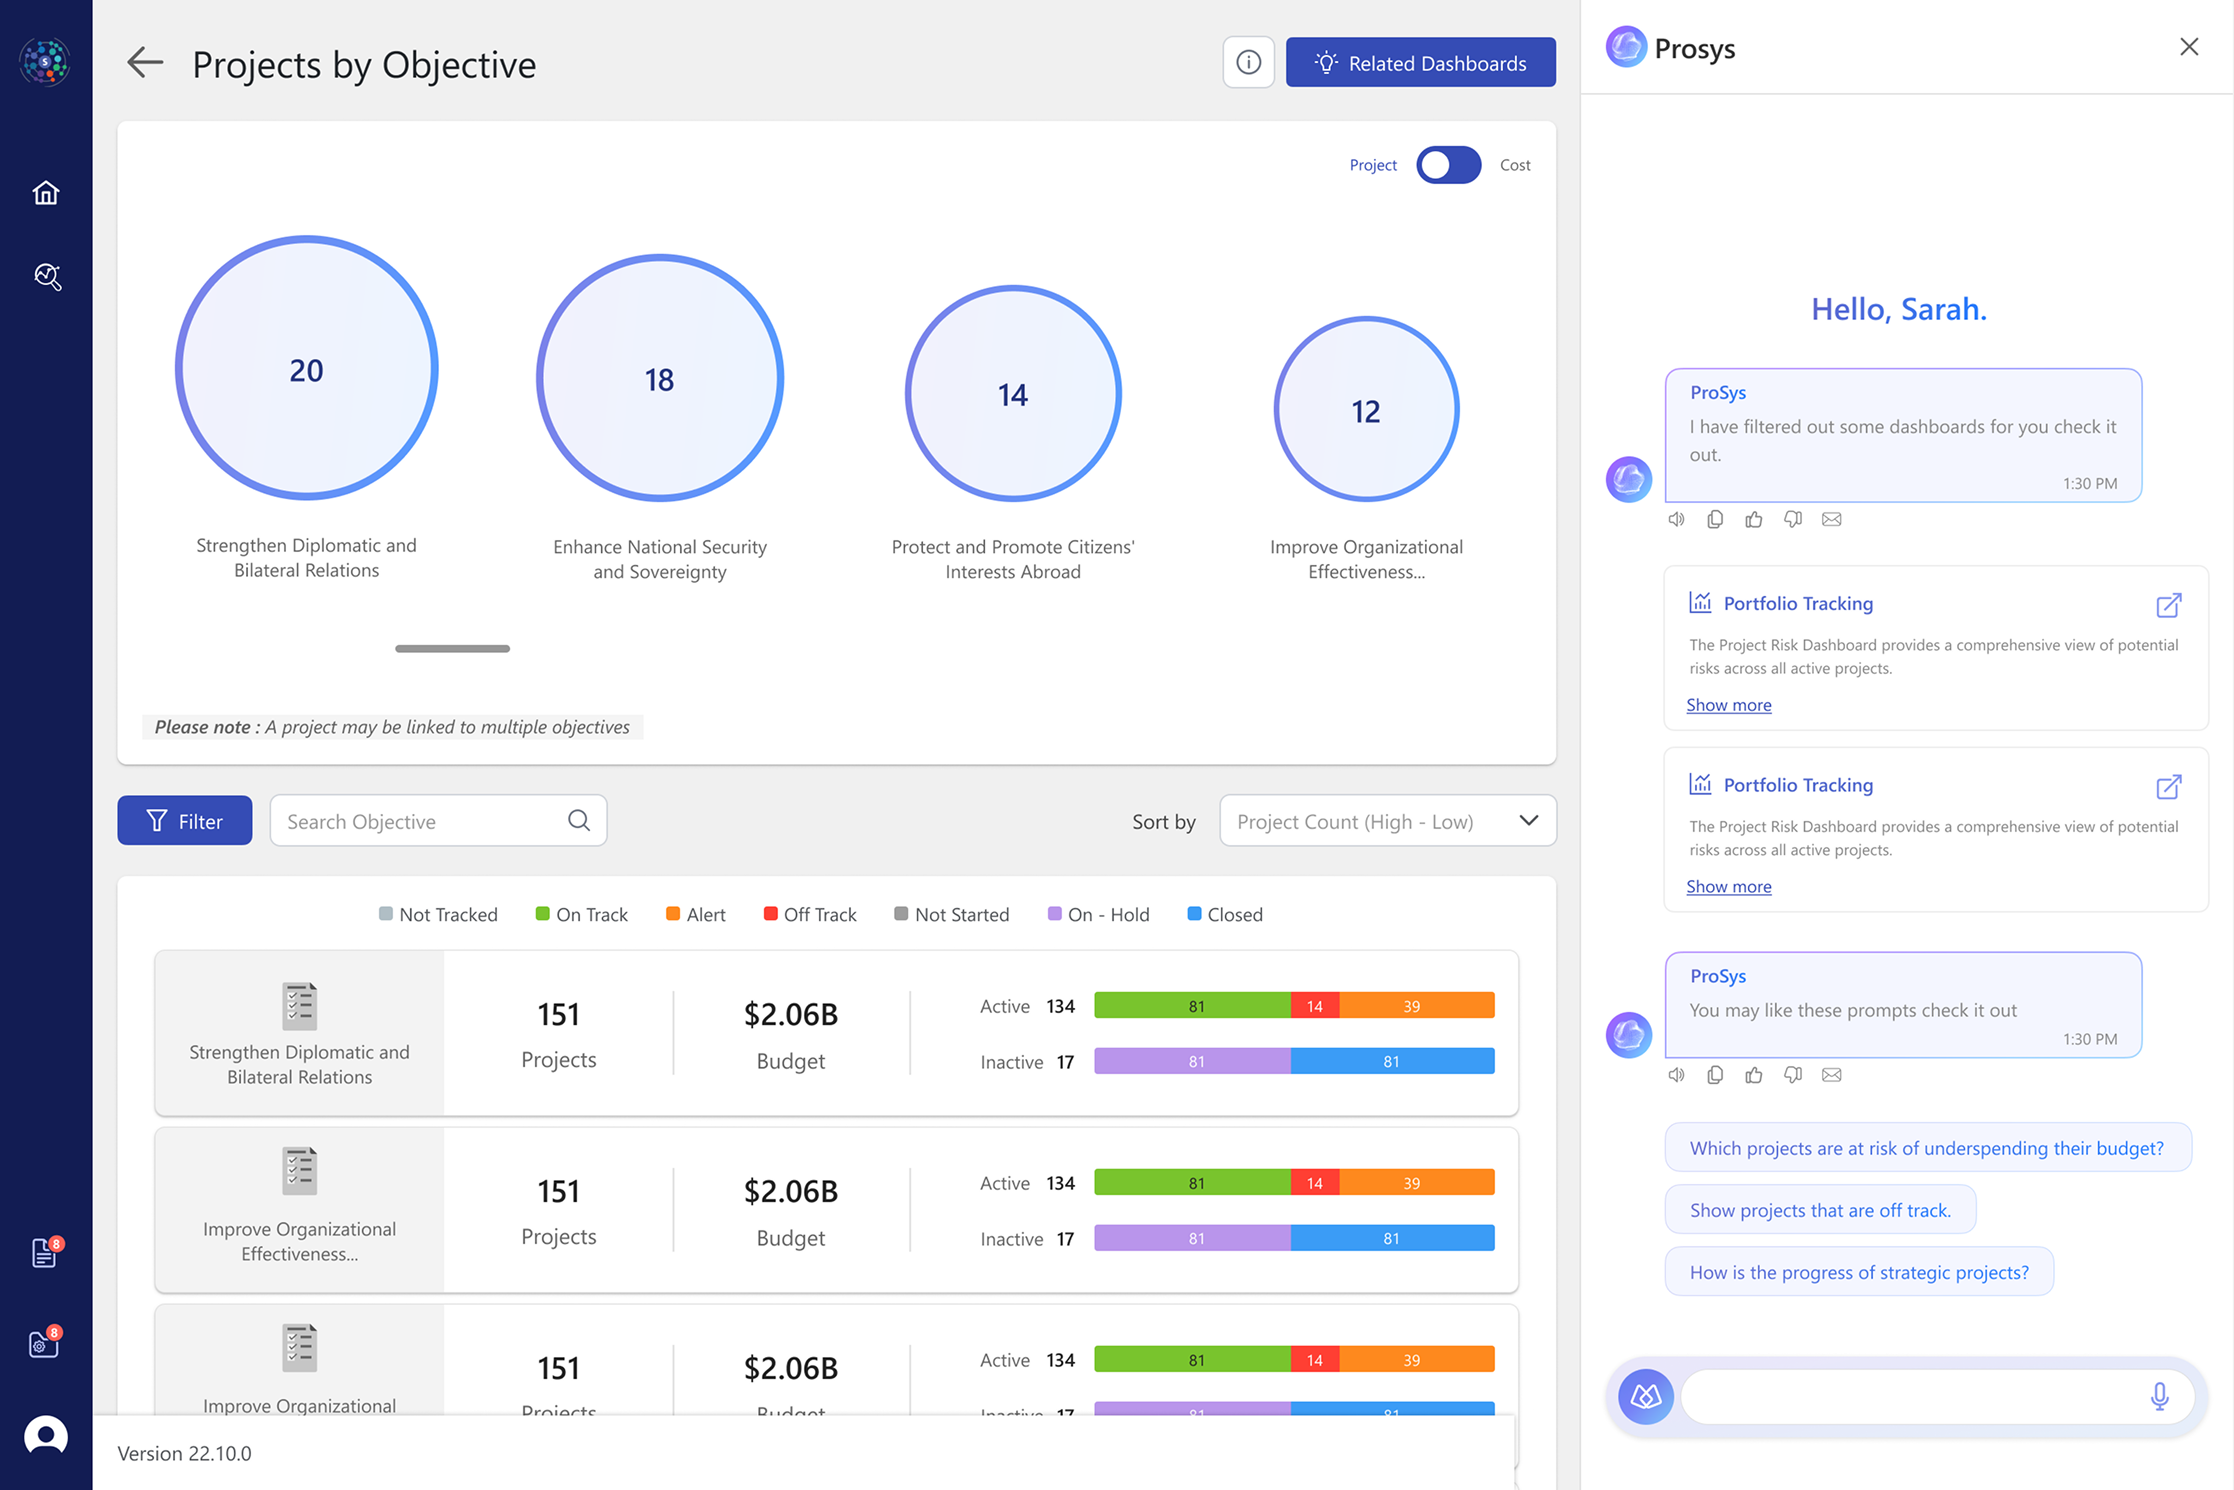Toggle the On Track legend item

click(x=582, y=914)
